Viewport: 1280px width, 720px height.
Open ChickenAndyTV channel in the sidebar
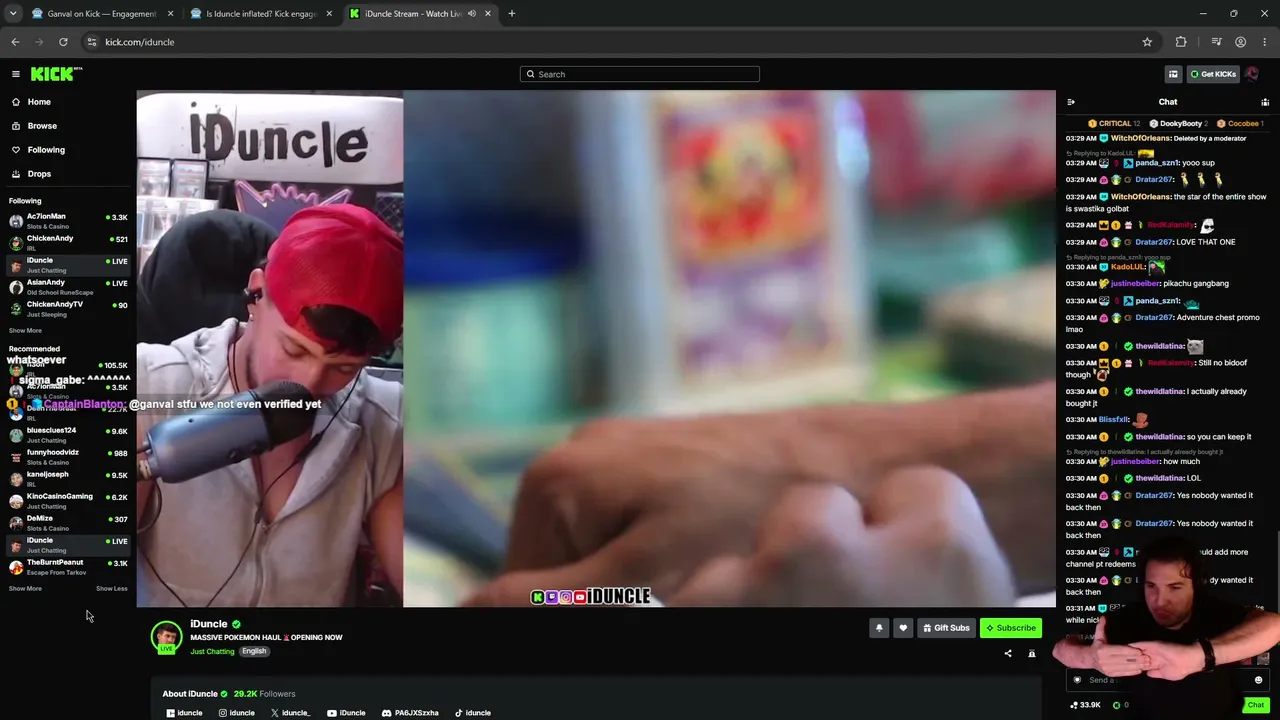(68, 309)
